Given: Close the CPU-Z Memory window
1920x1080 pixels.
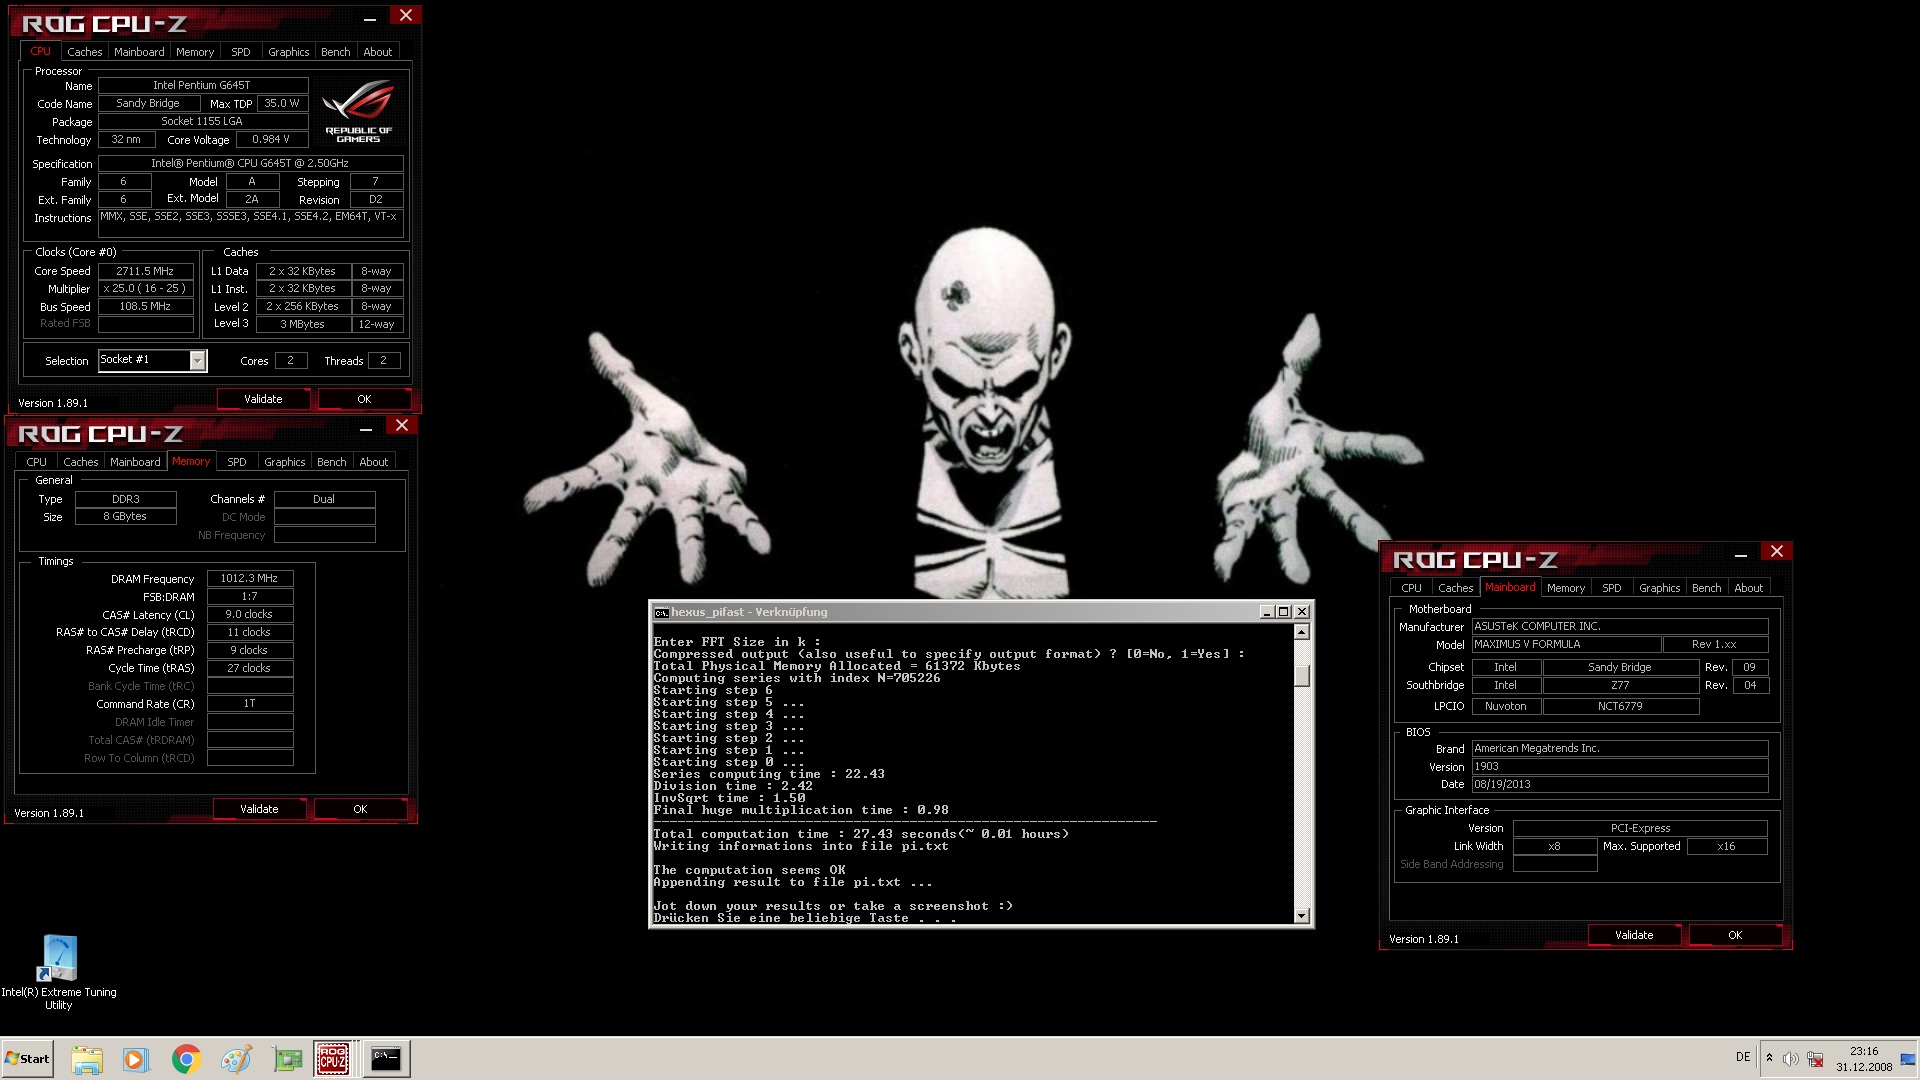Looking at the screenshot, I should point(401,425).
